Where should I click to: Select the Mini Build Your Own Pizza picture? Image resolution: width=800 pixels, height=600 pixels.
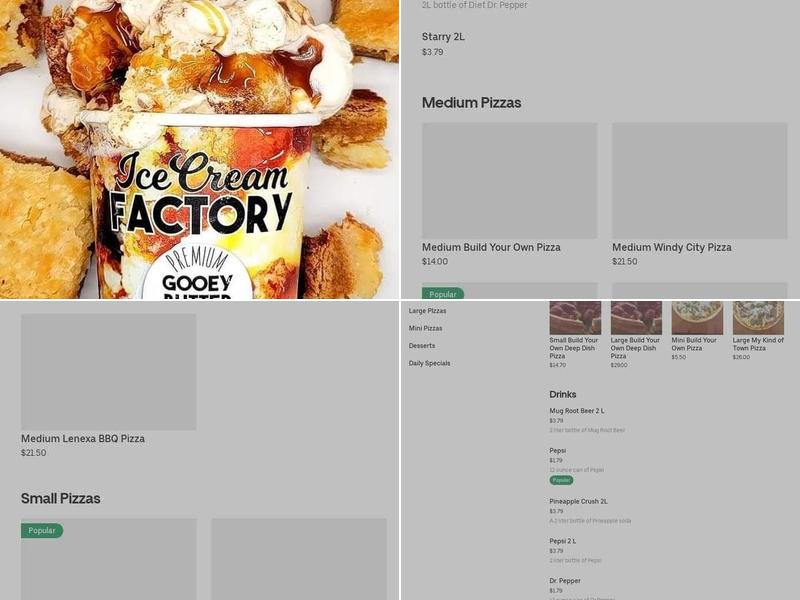pos(697,318)
